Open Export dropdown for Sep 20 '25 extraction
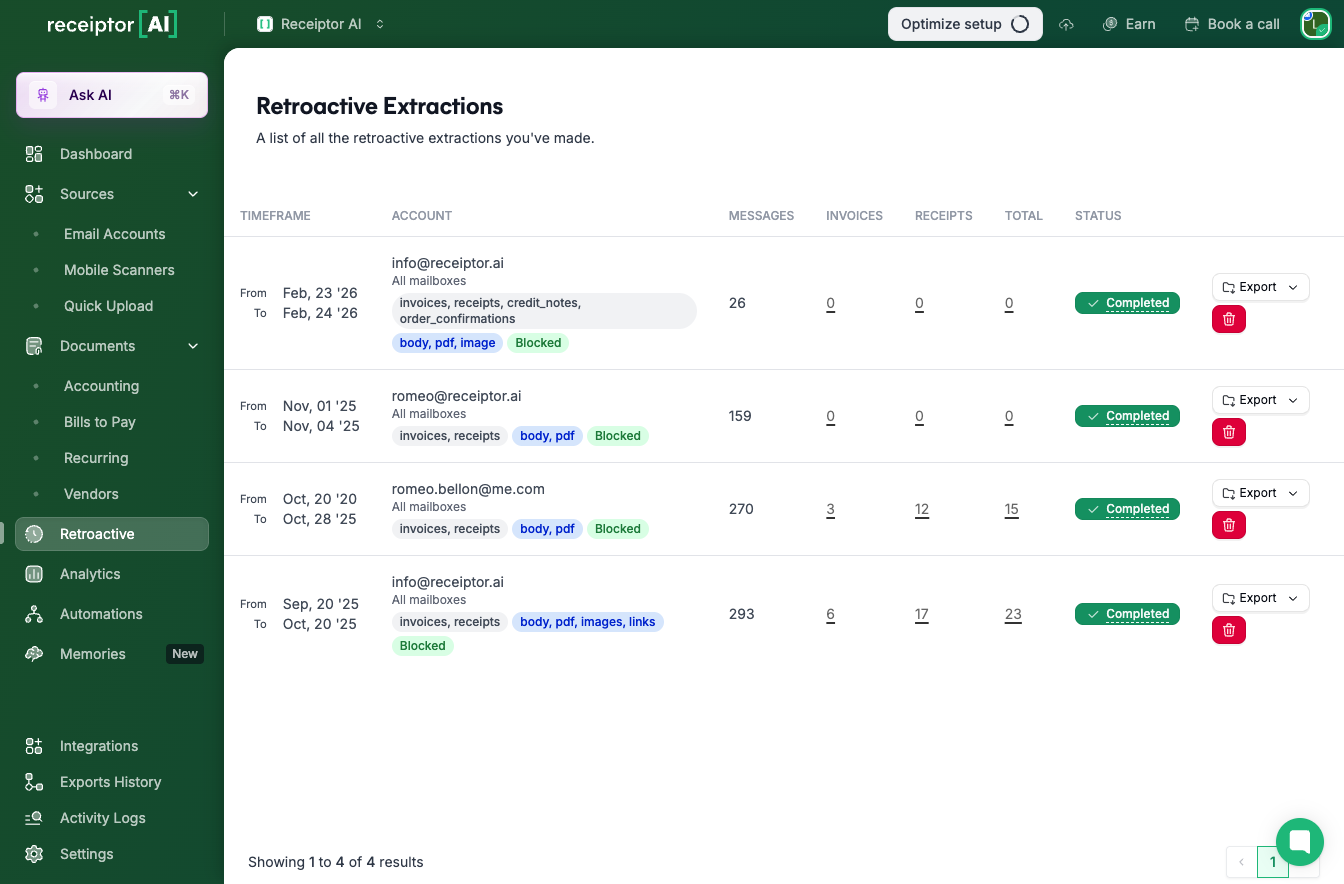1344x884 pixels. (x=1260, y=598)
